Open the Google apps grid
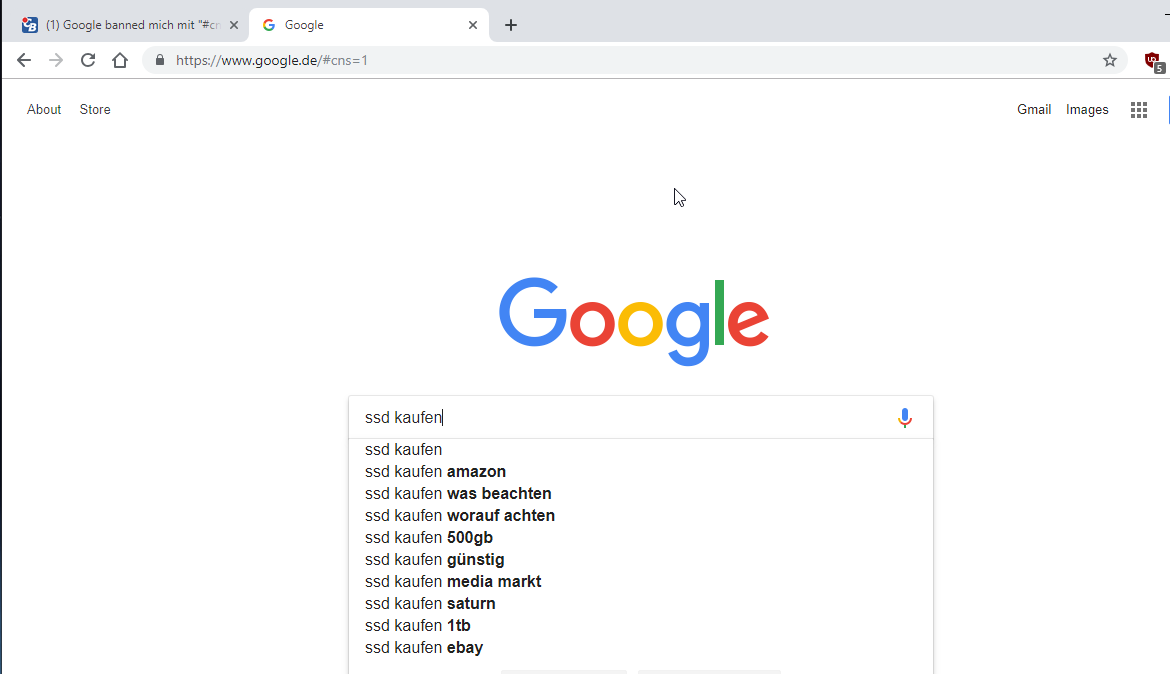1170x674 pixels. coord(1138,109)
